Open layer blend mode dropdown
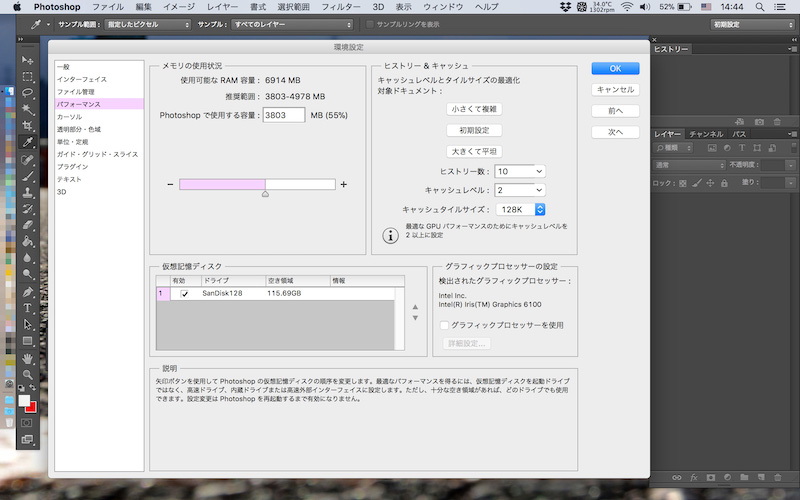800x500 pixels. pos(689,165)
